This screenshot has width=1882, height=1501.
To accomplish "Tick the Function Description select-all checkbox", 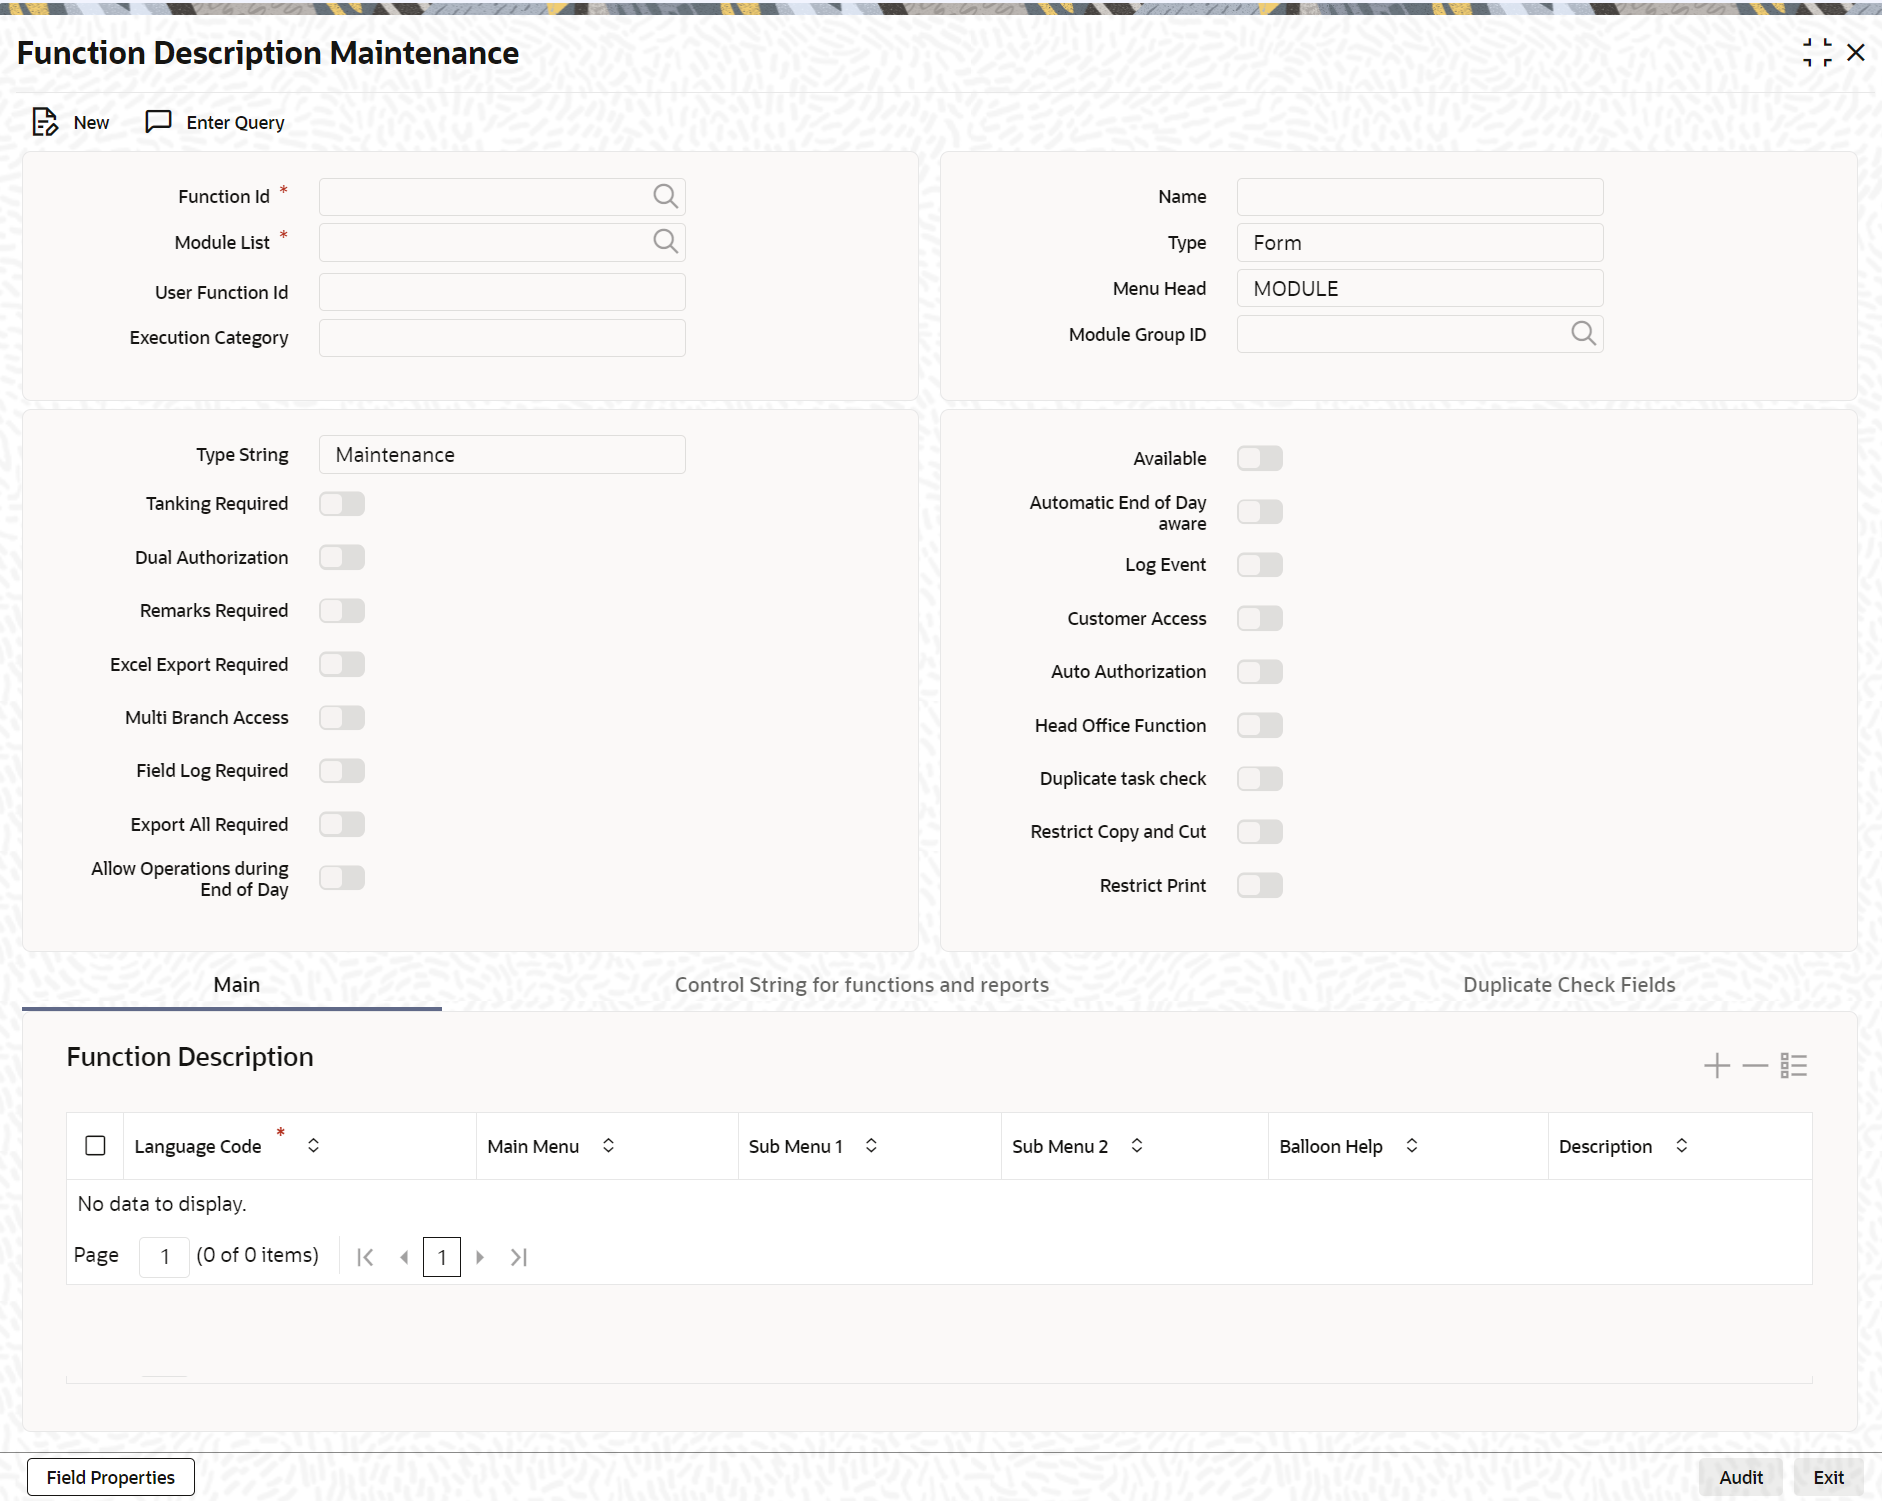I will pos(95,1146).
